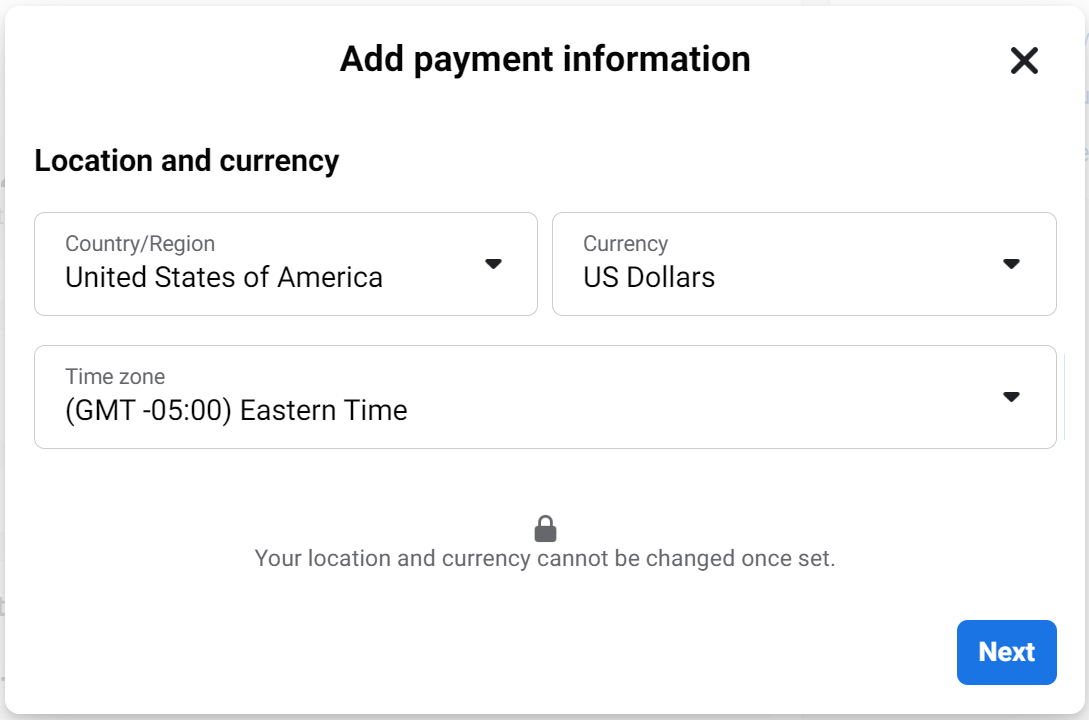Click the (GMT -05:00) Eastern Time value
Viewport: 1089px width, 720px height.
pos(236,410)
